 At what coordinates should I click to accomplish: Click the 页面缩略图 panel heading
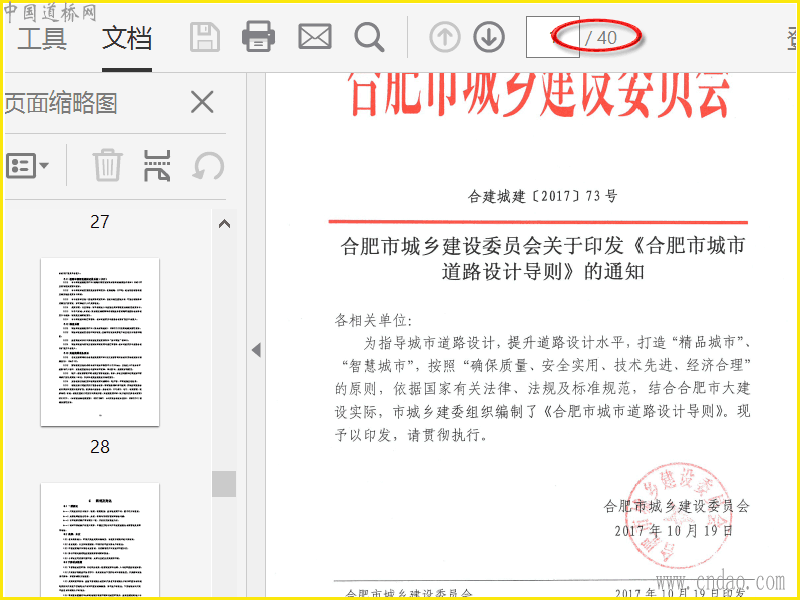coord(61,103)
